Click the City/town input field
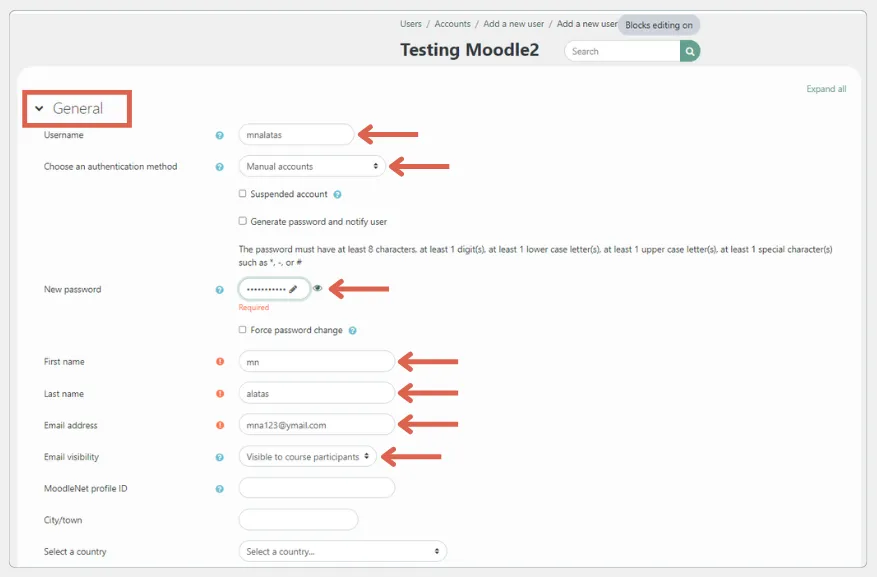 298,520
